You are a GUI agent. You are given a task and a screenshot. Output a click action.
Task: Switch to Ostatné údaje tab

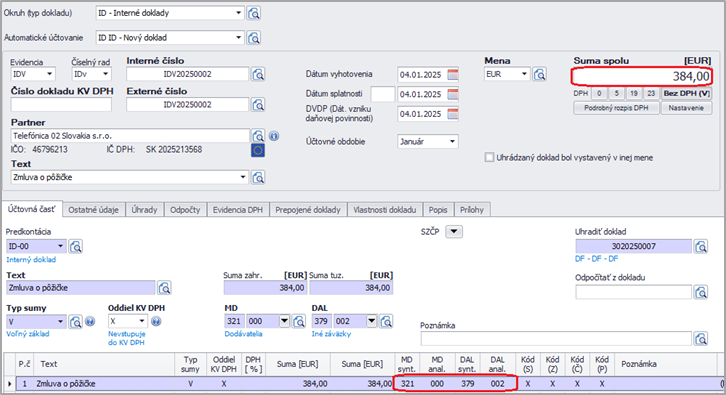[x=94, y=210]
